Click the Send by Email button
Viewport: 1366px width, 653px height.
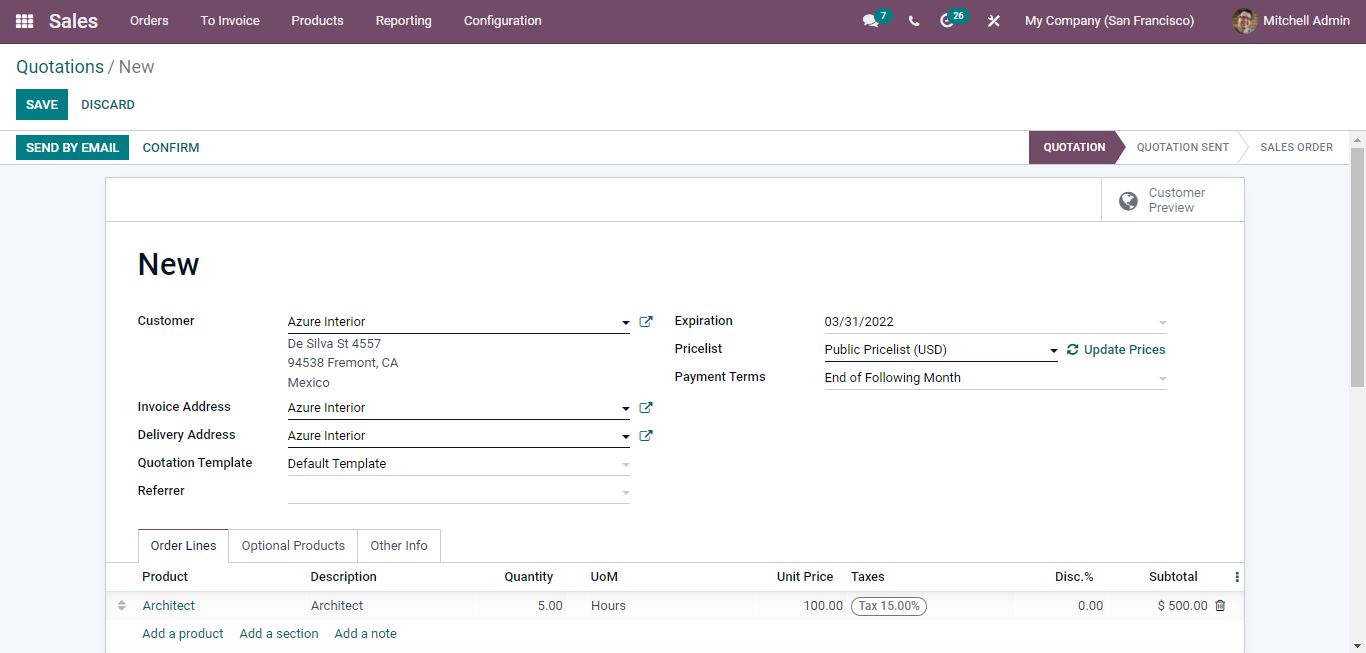(72, 148)
